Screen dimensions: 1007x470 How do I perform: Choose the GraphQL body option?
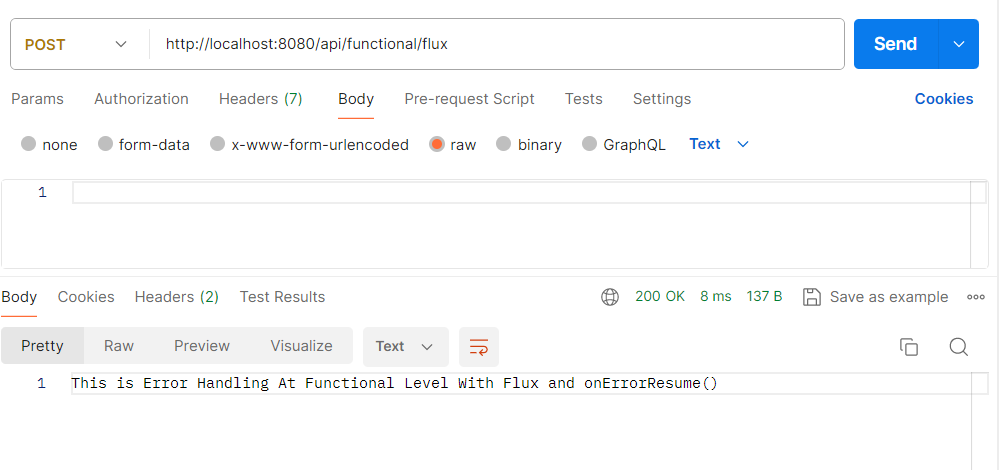(x=590, y=144)
